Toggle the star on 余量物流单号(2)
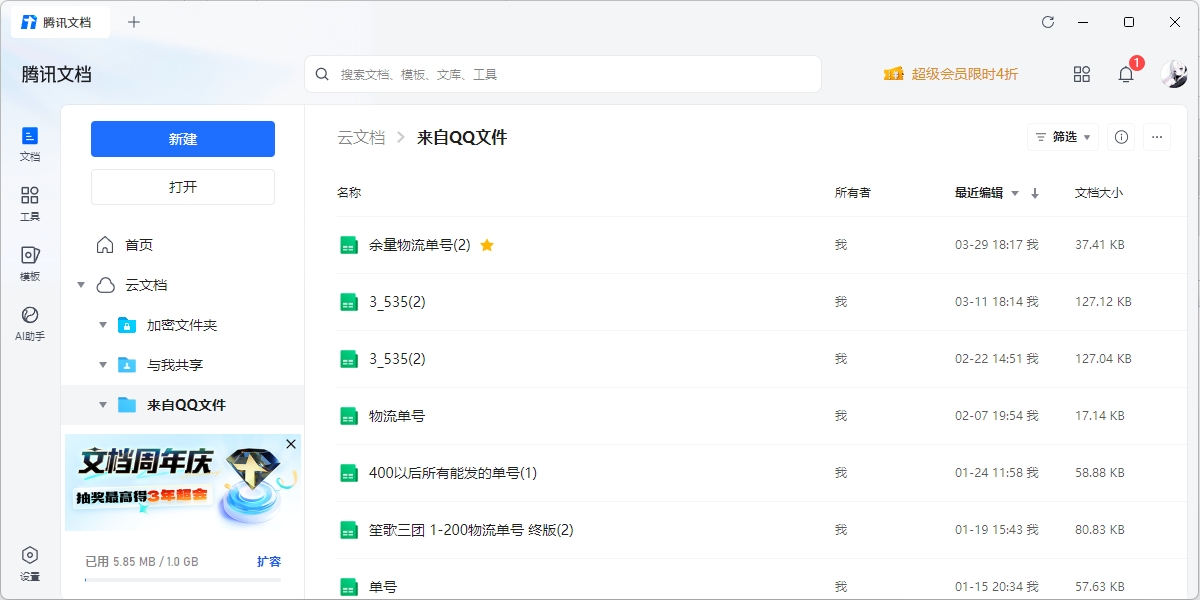This screenshot has width=1200, height=600. coord(487,245)
